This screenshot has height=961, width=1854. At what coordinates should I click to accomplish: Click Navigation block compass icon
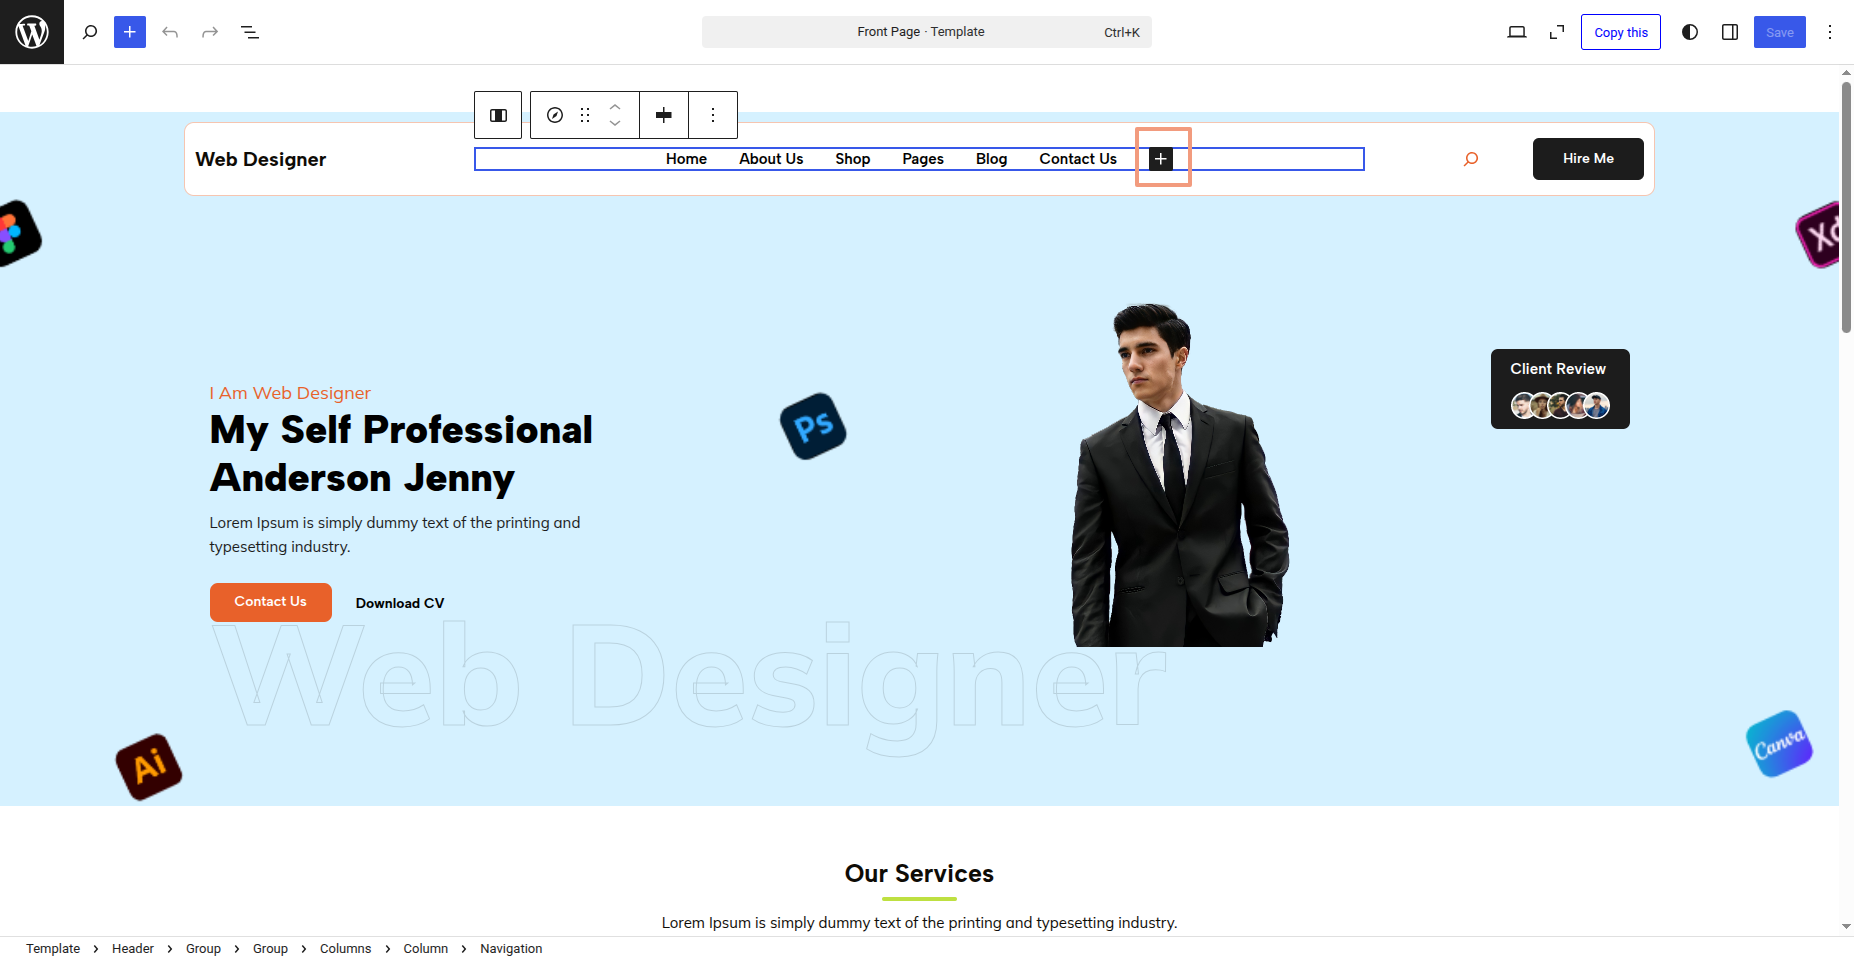tap(555, 115)
